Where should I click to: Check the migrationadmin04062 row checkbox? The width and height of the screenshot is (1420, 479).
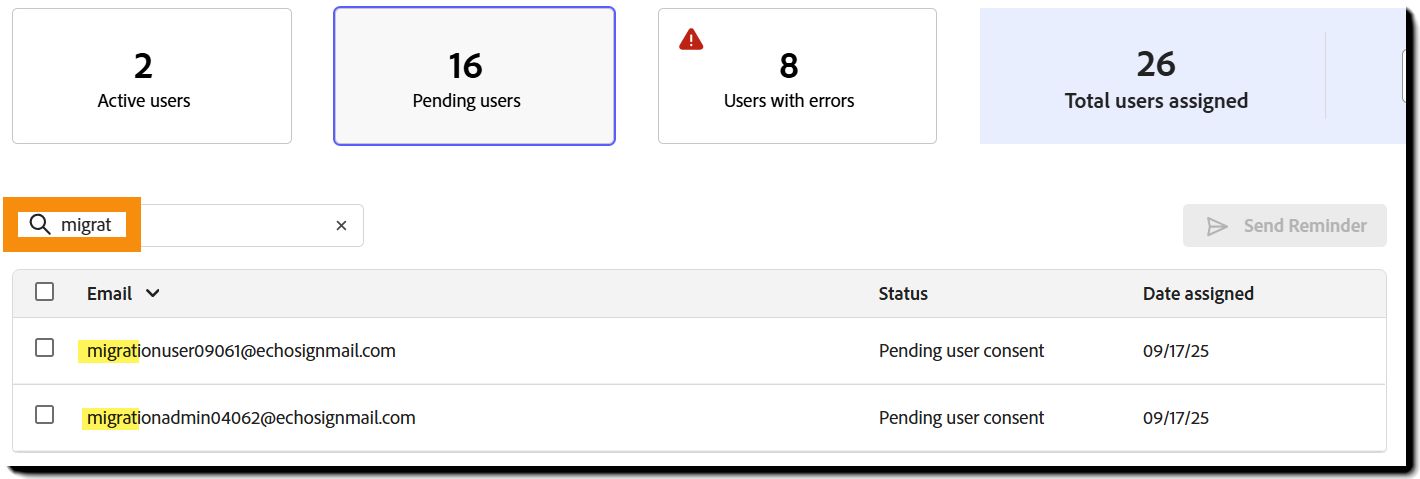[x=44, y=415]
